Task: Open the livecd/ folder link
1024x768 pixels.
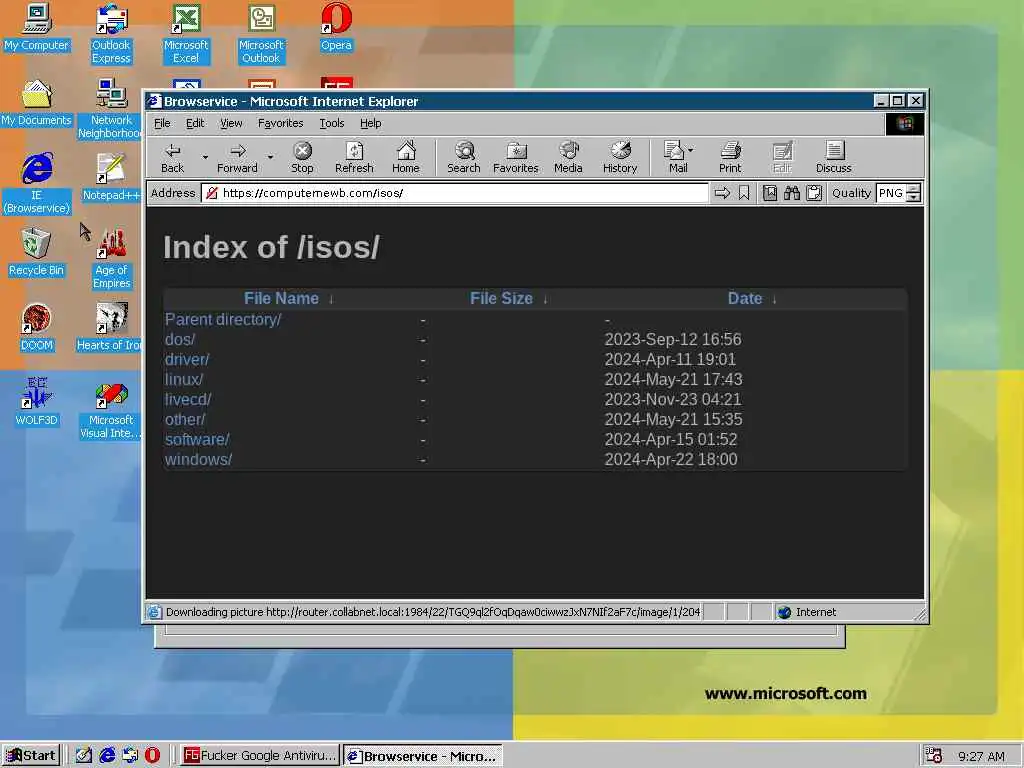Action: tap(187, 400)
